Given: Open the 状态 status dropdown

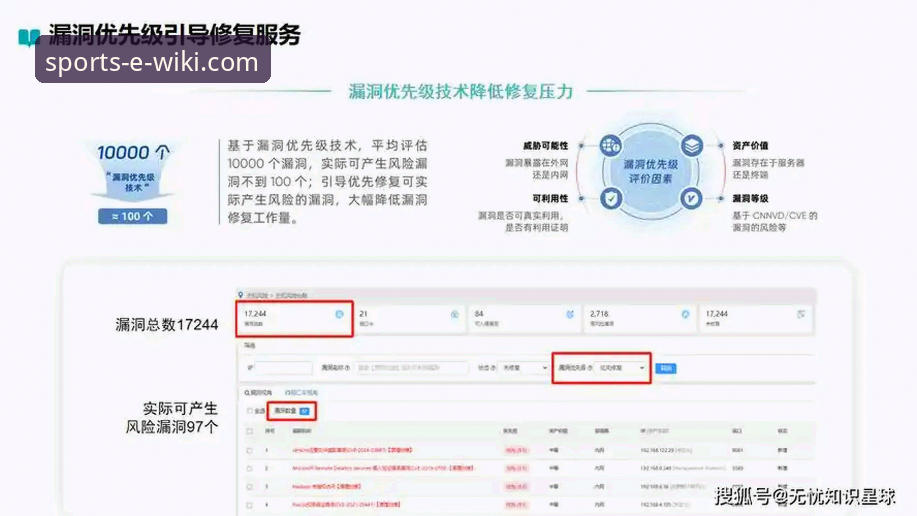Looking at the screenshot, I should tap(525, 368).
